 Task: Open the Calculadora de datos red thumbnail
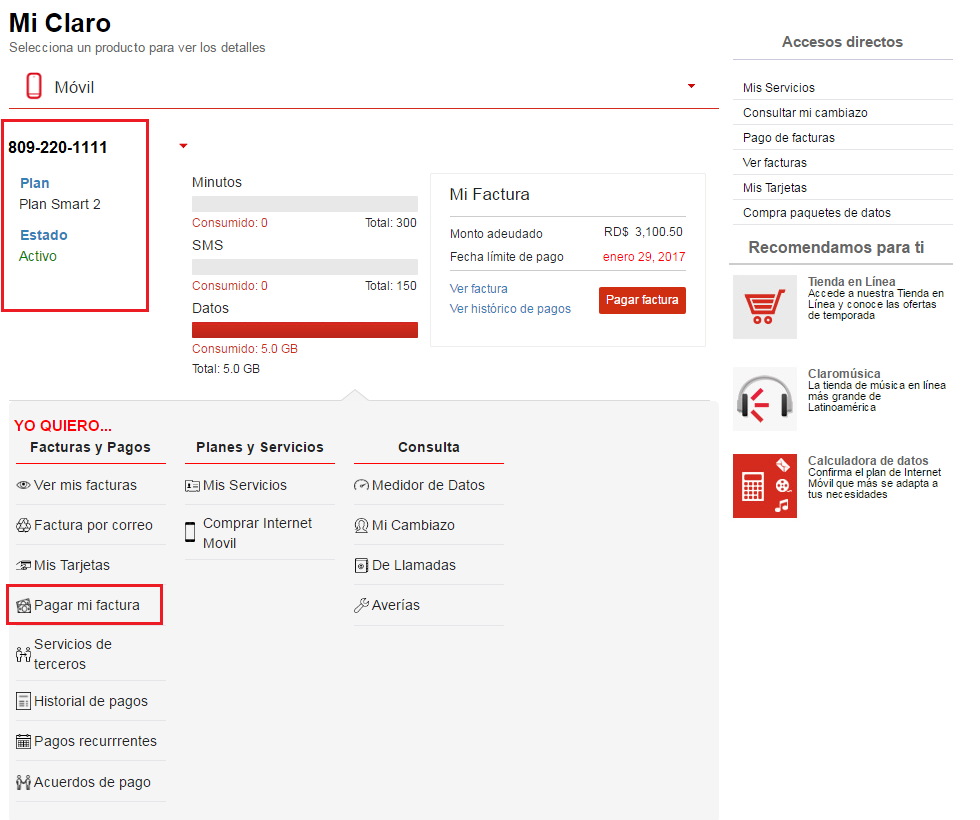[764, 486]
